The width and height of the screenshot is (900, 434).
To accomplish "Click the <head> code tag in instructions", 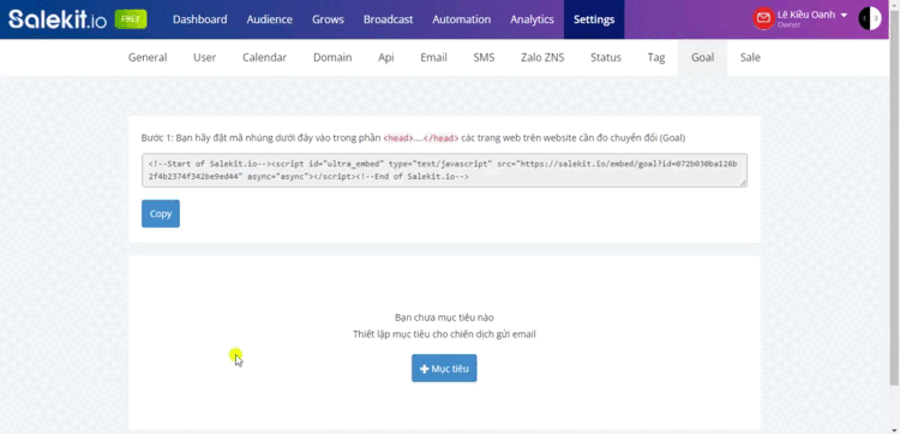I will point(398,138).
